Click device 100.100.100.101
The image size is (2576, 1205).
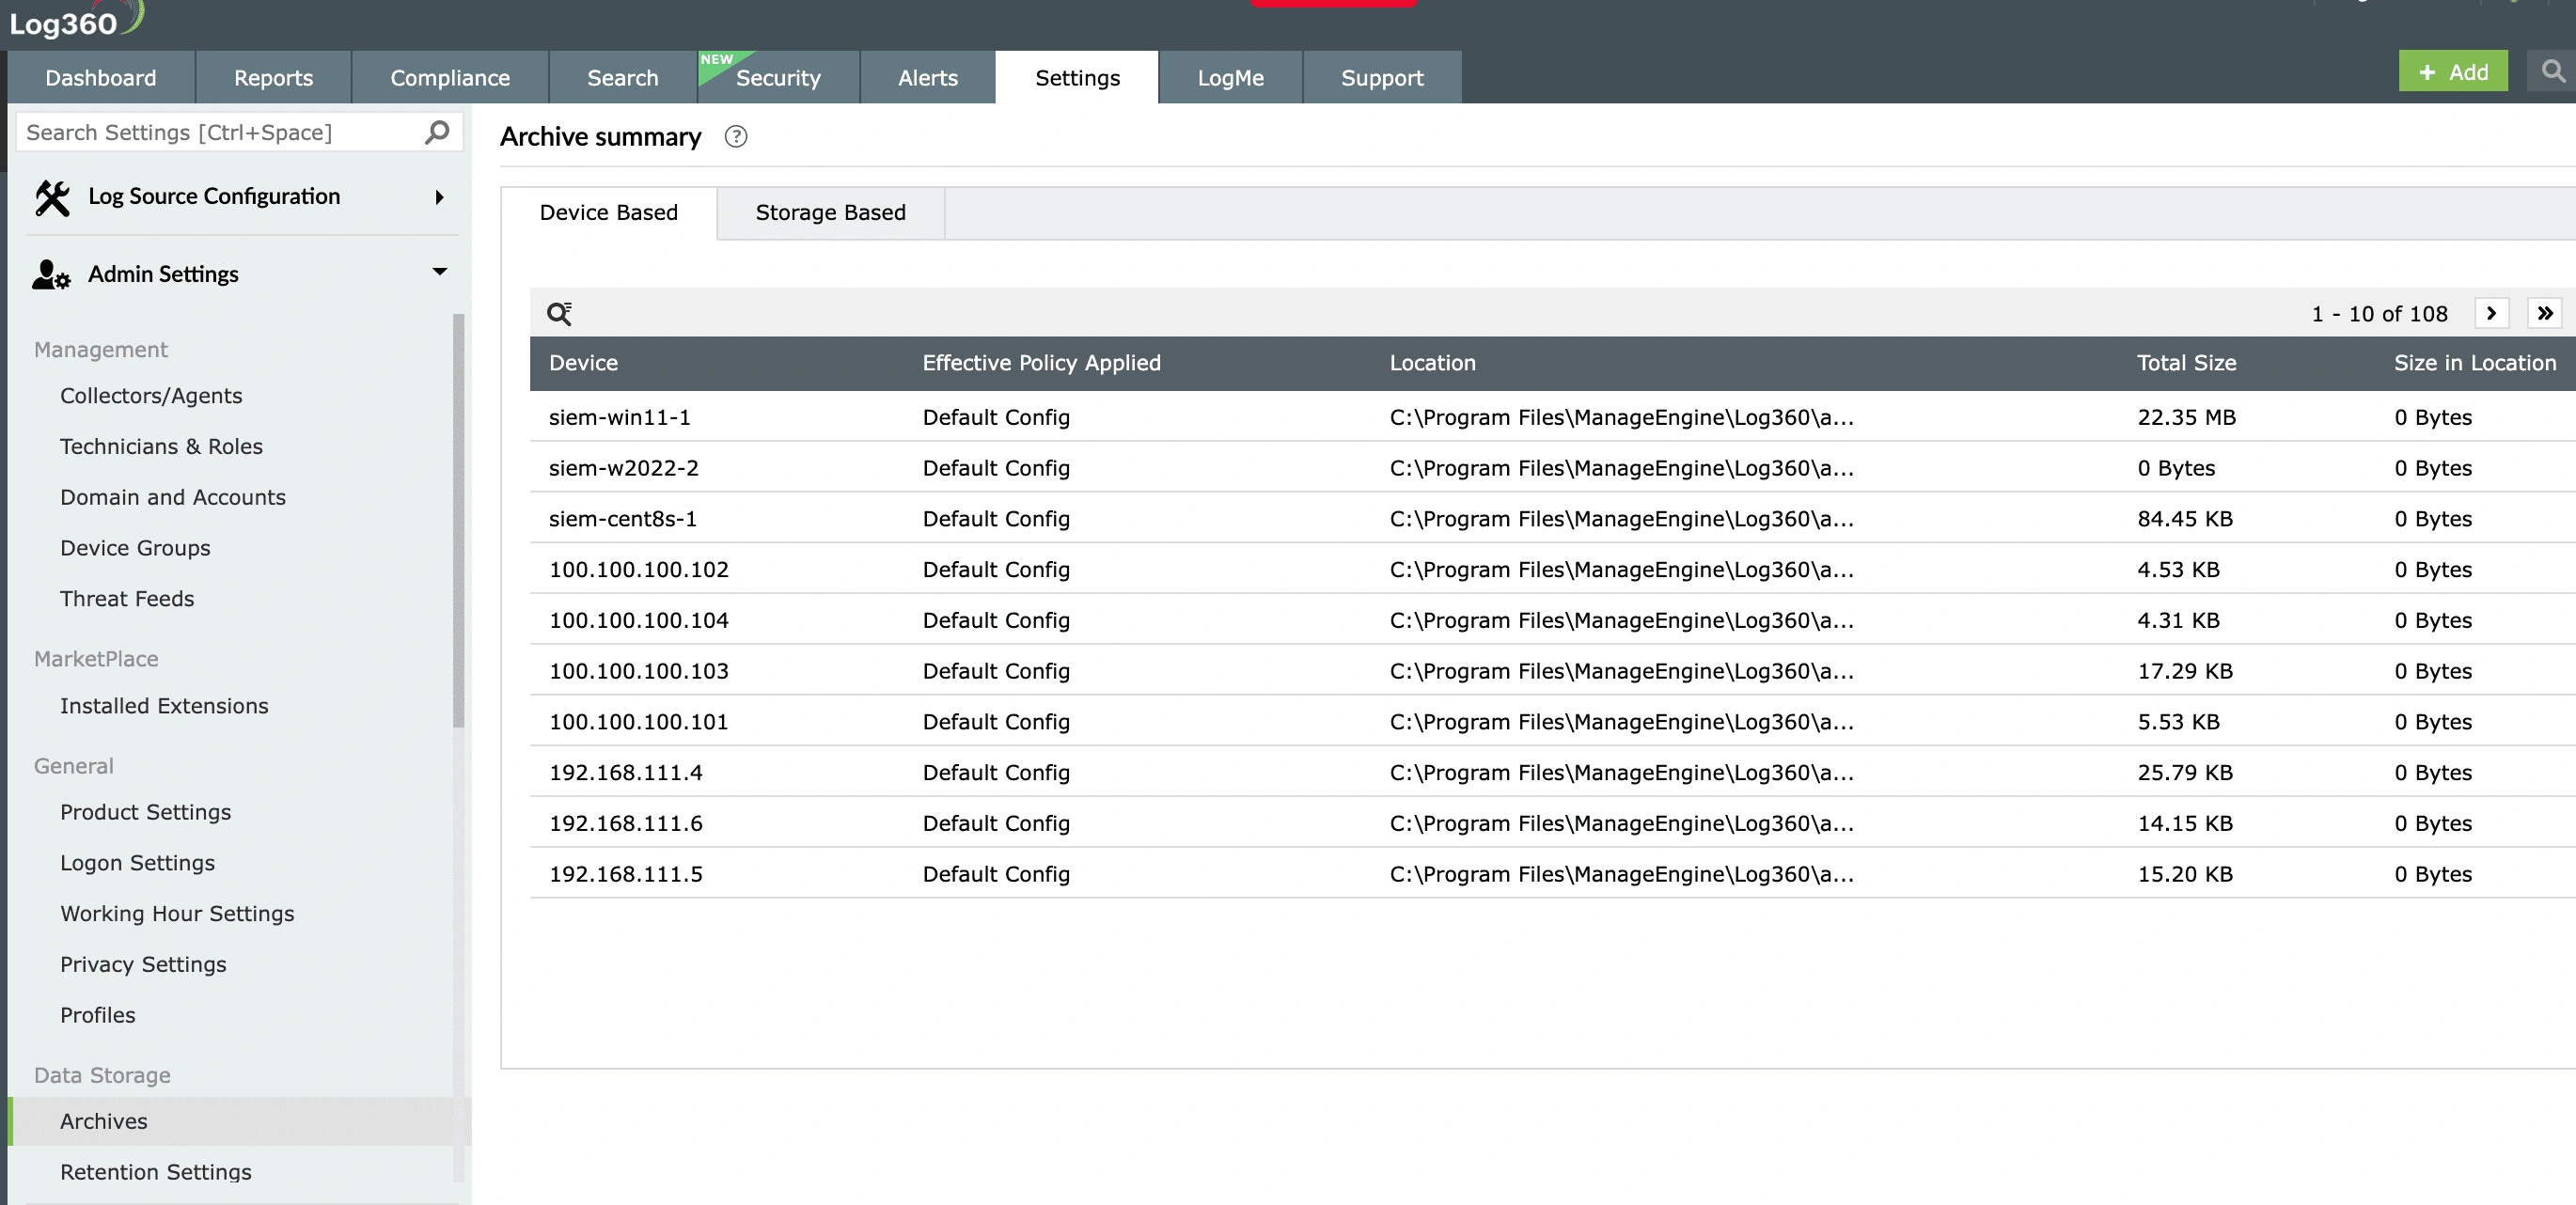coord(639,722)
